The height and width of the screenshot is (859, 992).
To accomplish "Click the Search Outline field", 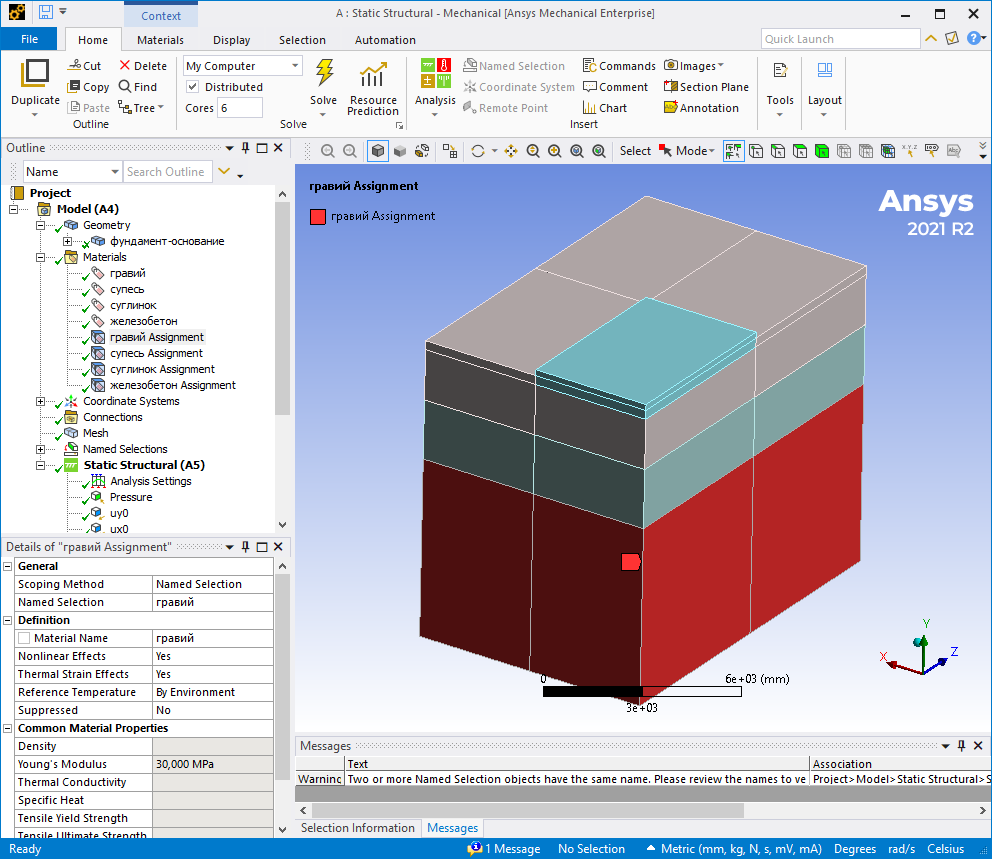I will (x=167, y=171).
